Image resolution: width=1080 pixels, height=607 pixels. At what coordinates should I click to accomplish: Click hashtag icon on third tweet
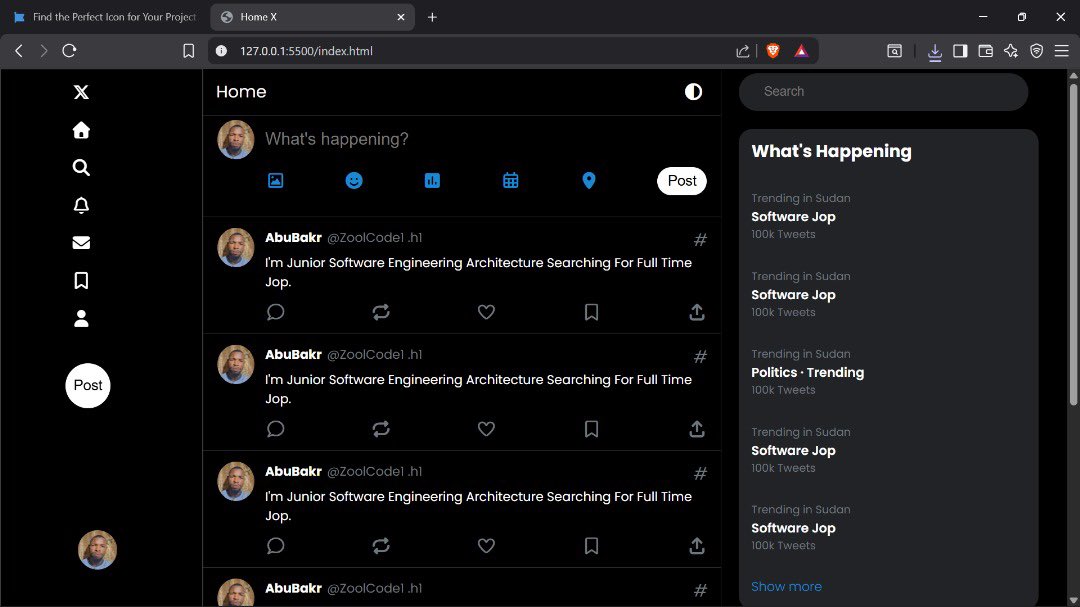(x=700, y=474)
